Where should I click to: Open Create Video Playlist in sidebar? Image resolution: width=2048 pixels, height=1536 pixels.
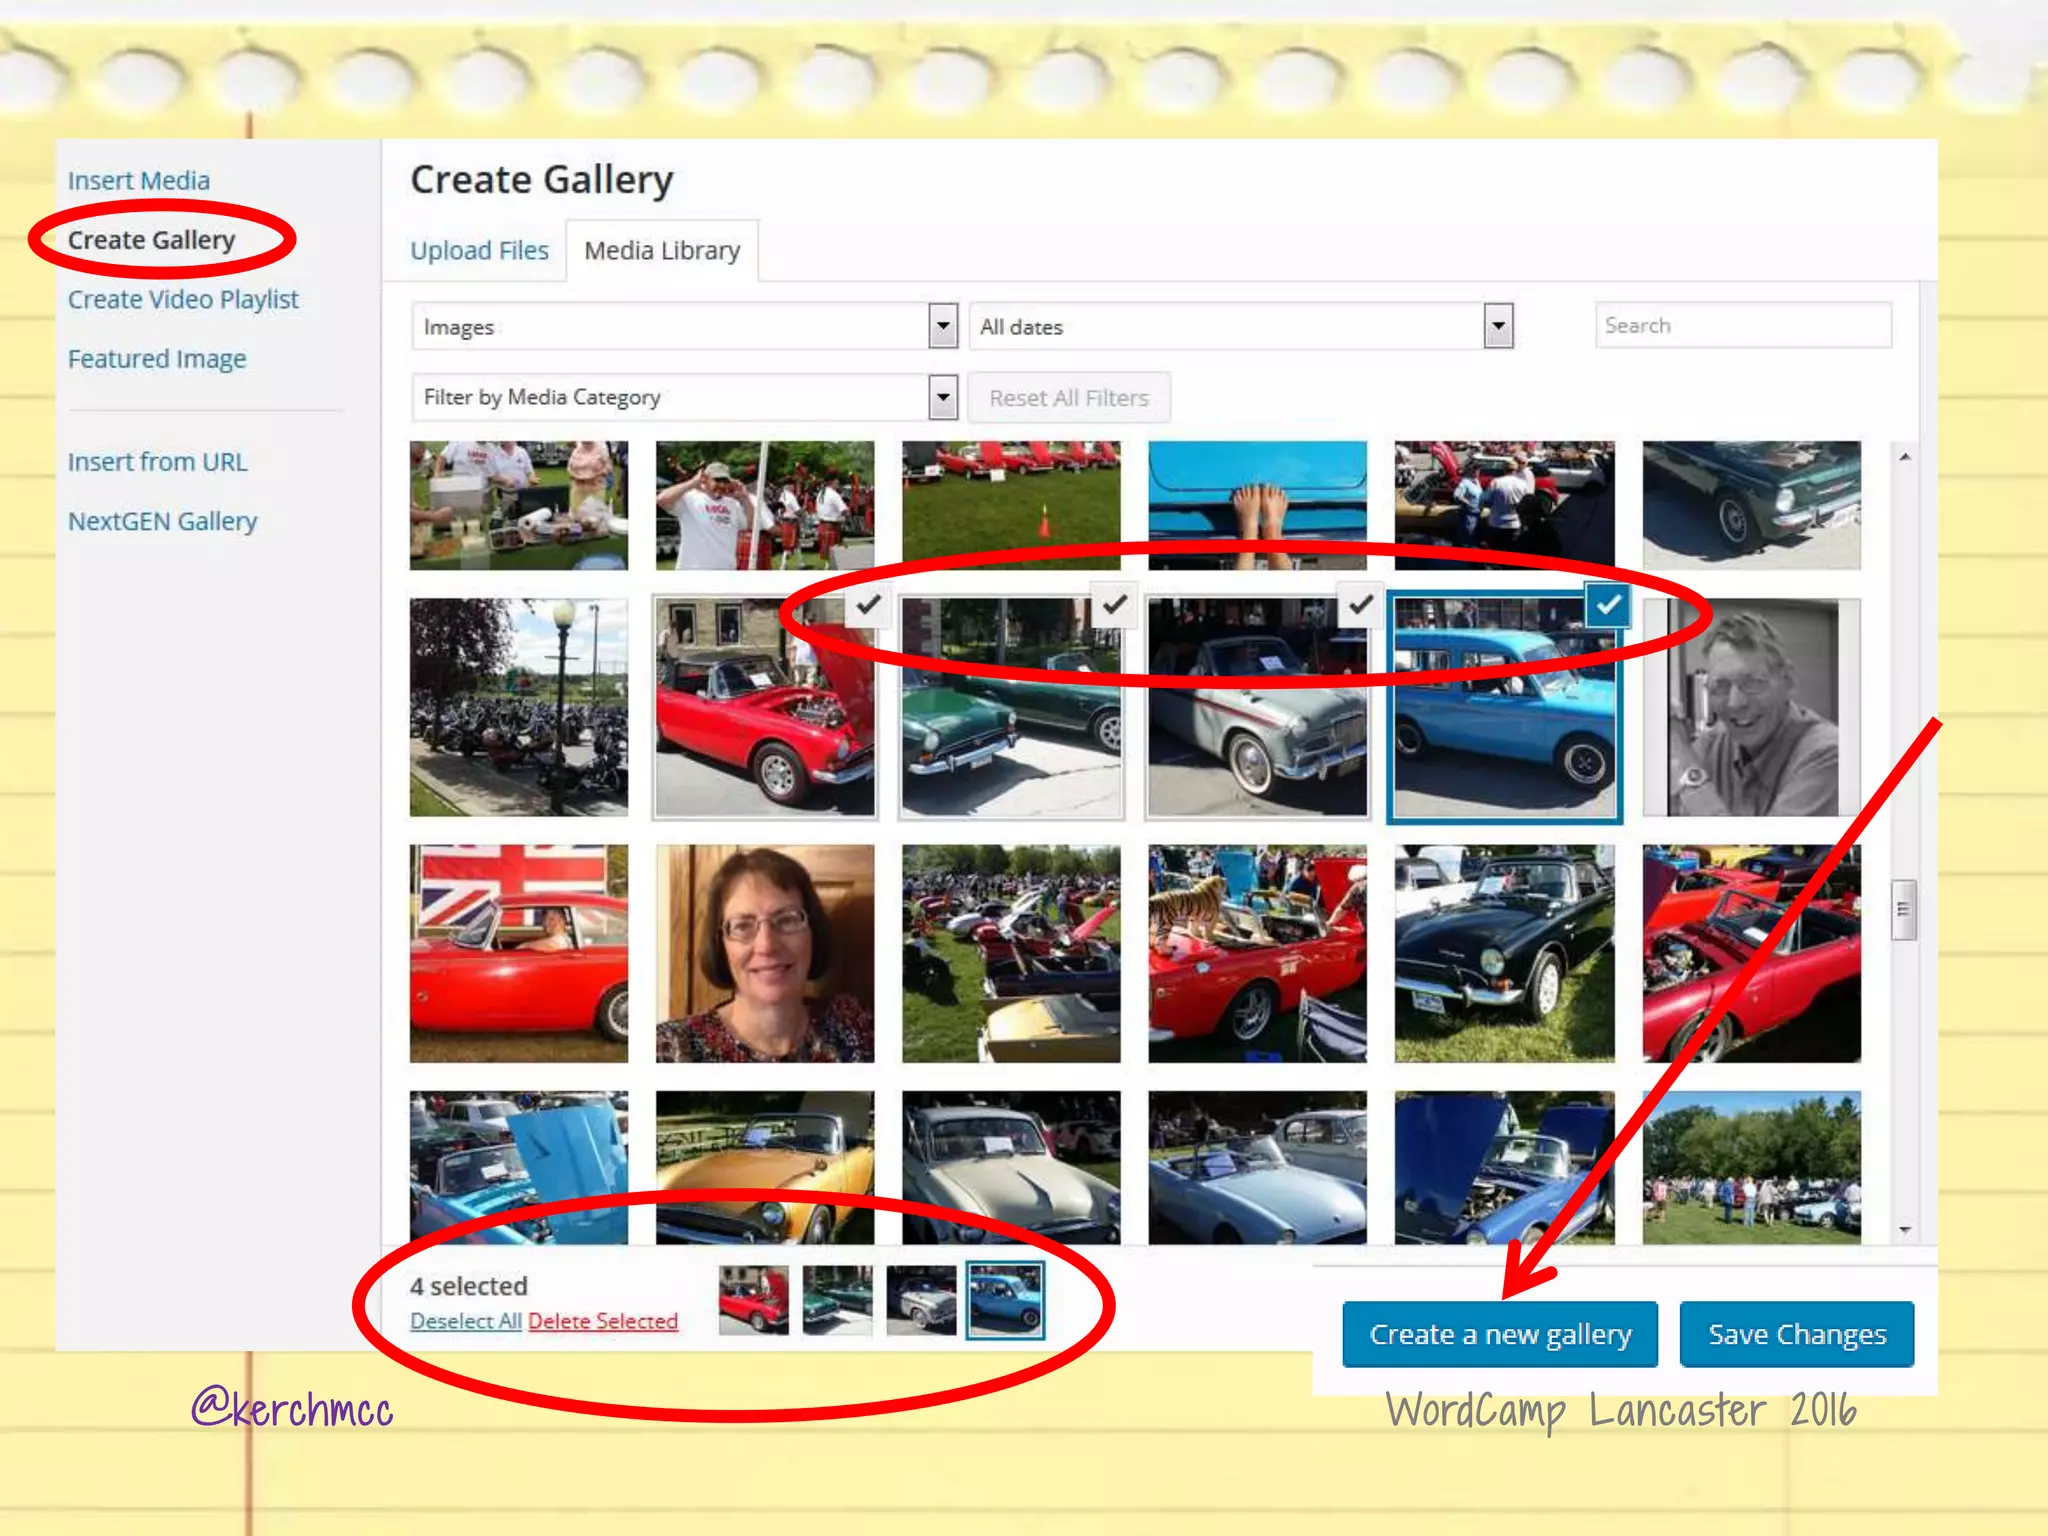click(183, 299)
